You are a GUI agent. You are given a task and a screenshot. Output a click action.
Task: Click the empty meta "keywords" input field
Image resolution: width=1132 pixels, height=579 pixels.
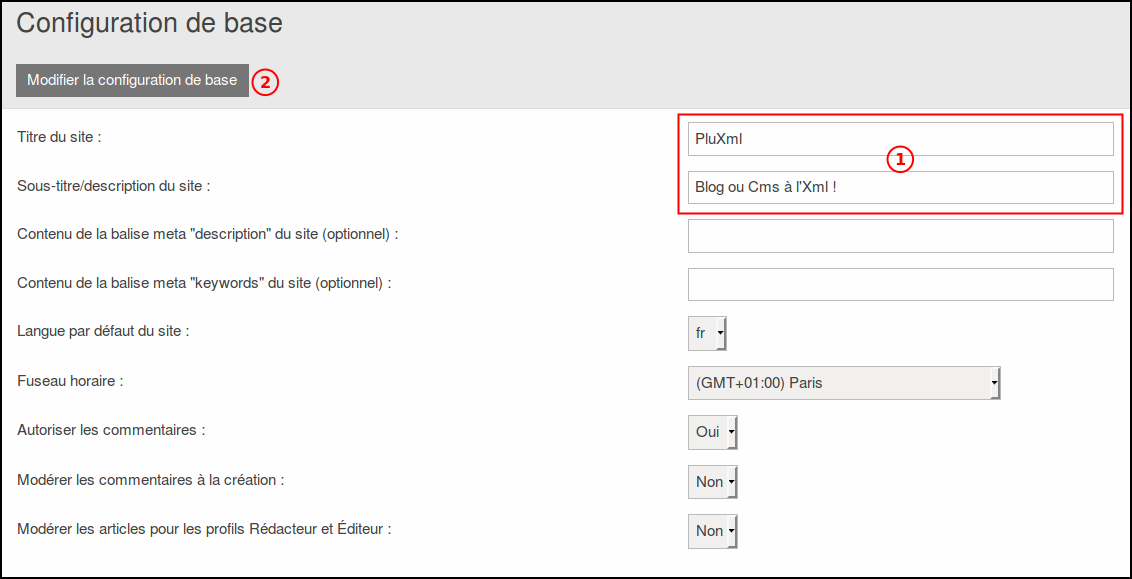point(900,284)
